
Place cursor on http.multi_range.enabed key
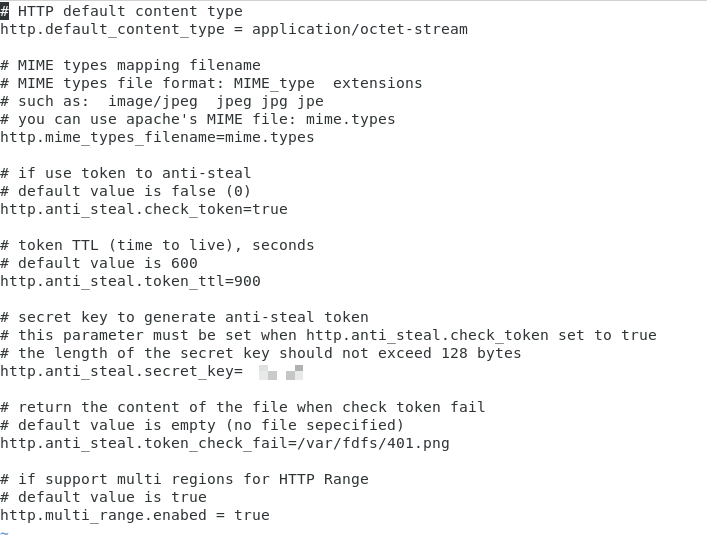tap(103, 515)
